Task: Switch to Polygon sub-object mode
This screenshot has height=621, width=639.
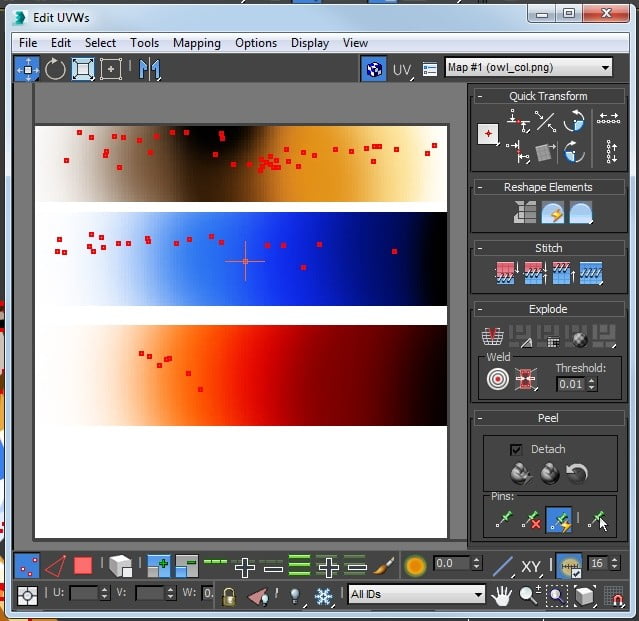Action: (x=83, y=566)
